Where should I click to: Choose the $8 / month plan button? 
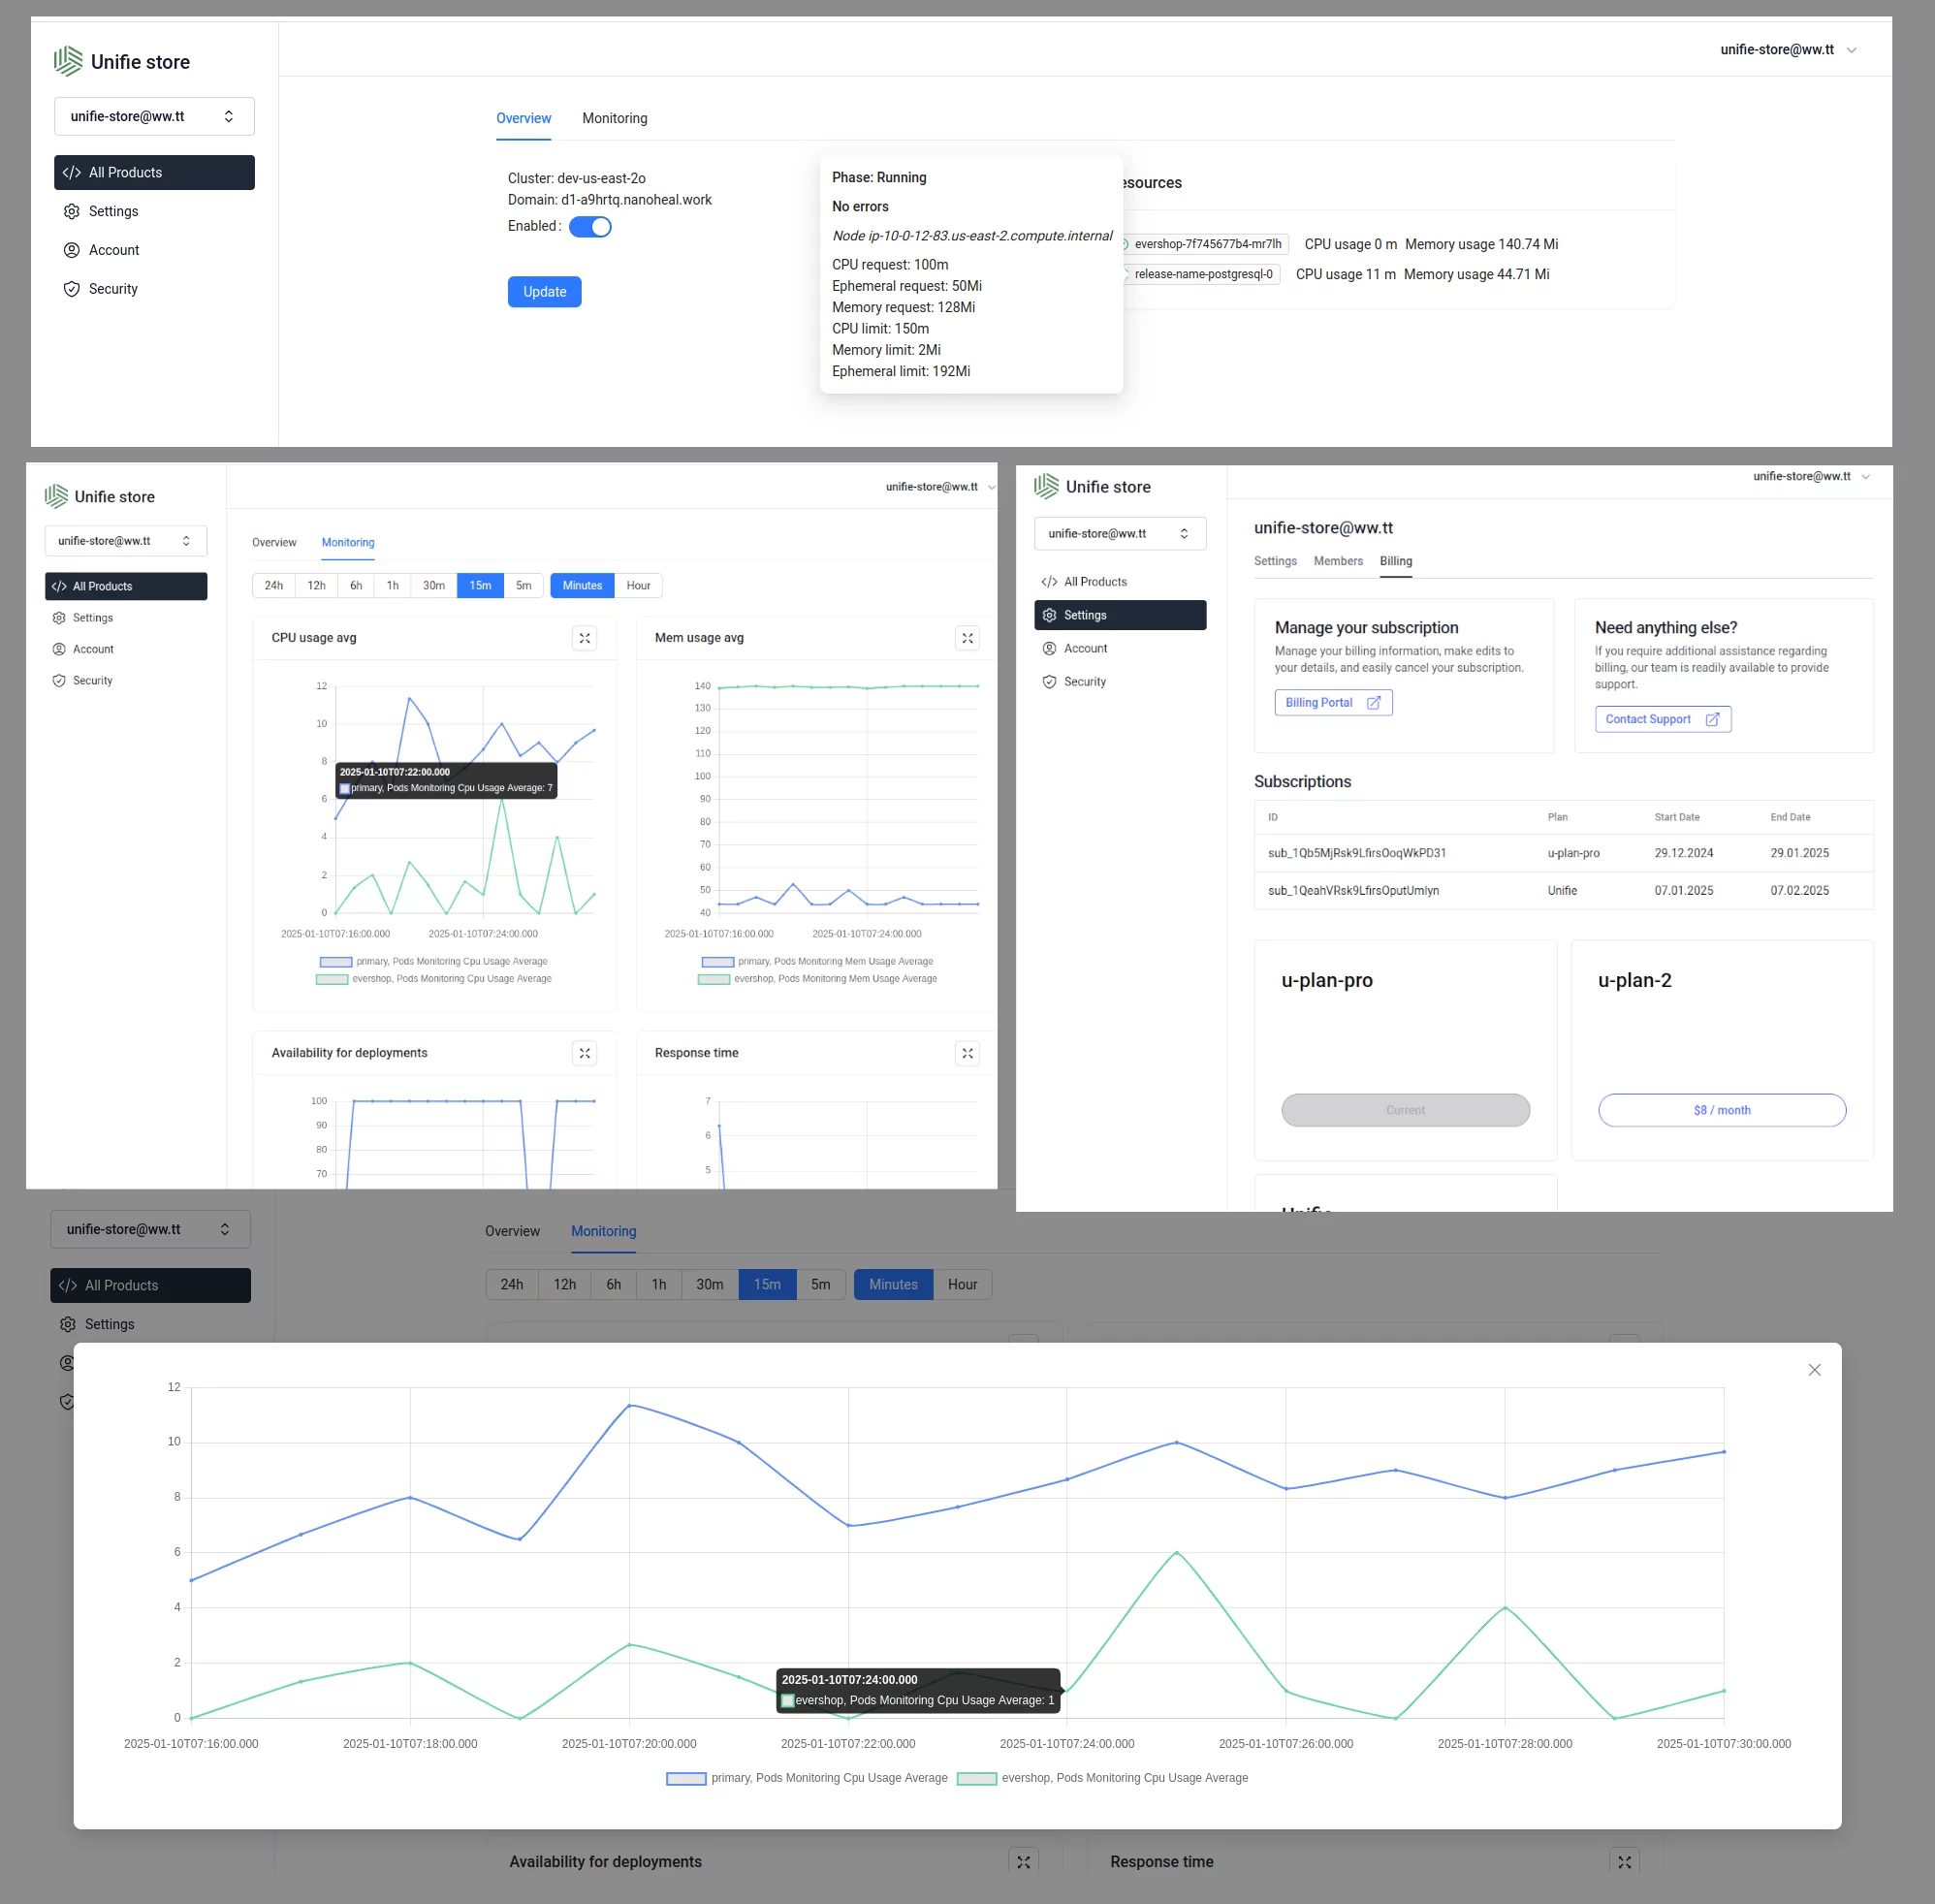tap(1721, 1110)
